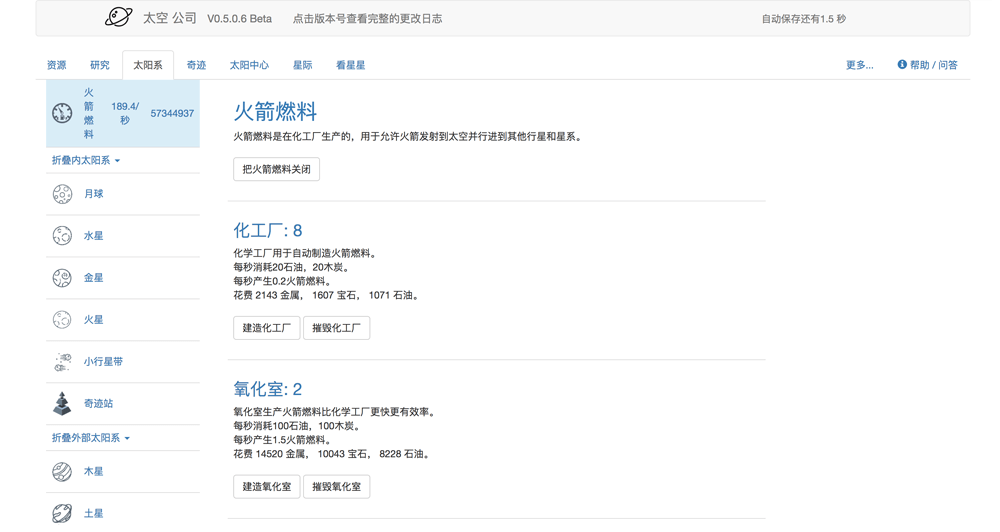1000x532 pixels.
Task: Click the 氧化室: 2 heading
Action: coord(268,389)
